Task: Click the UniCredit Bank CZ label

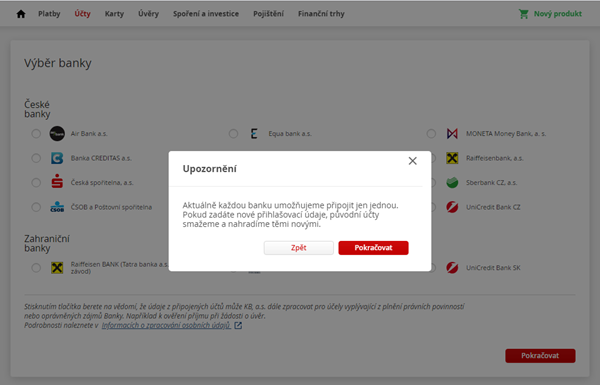Action: [x=493, y=207]
